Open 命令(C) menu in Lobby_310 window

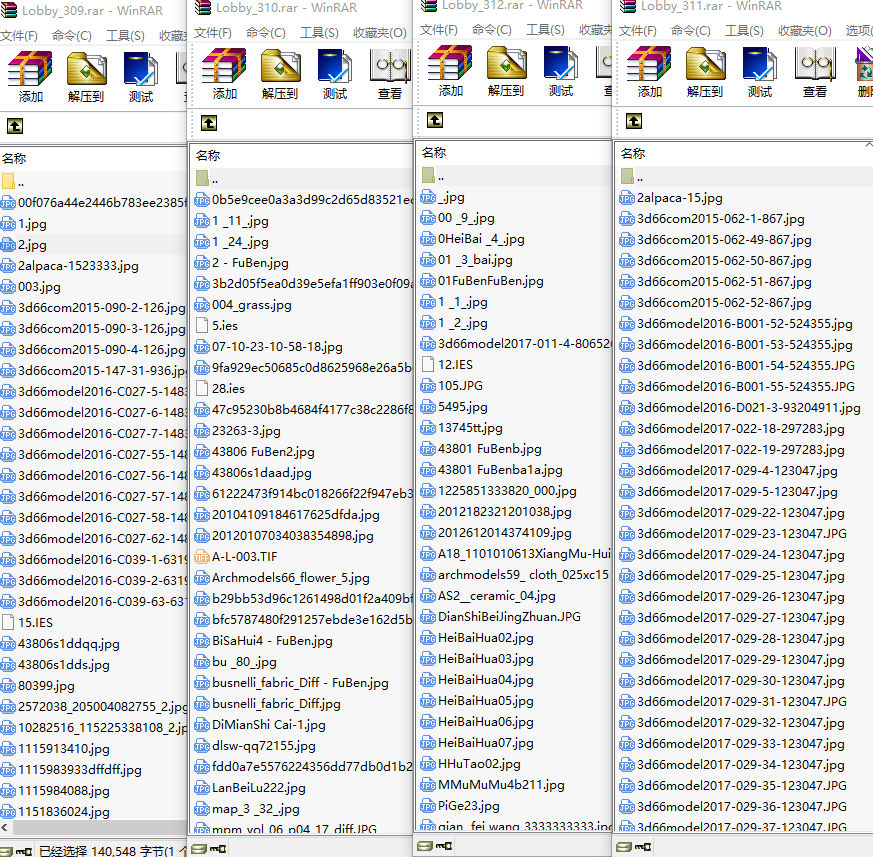pos(266,33)
